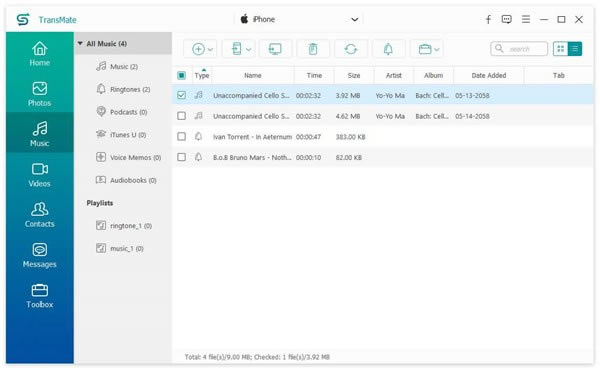Toggle the select-all header checkbox
This screenshot has height=370, width=600.
181,75
